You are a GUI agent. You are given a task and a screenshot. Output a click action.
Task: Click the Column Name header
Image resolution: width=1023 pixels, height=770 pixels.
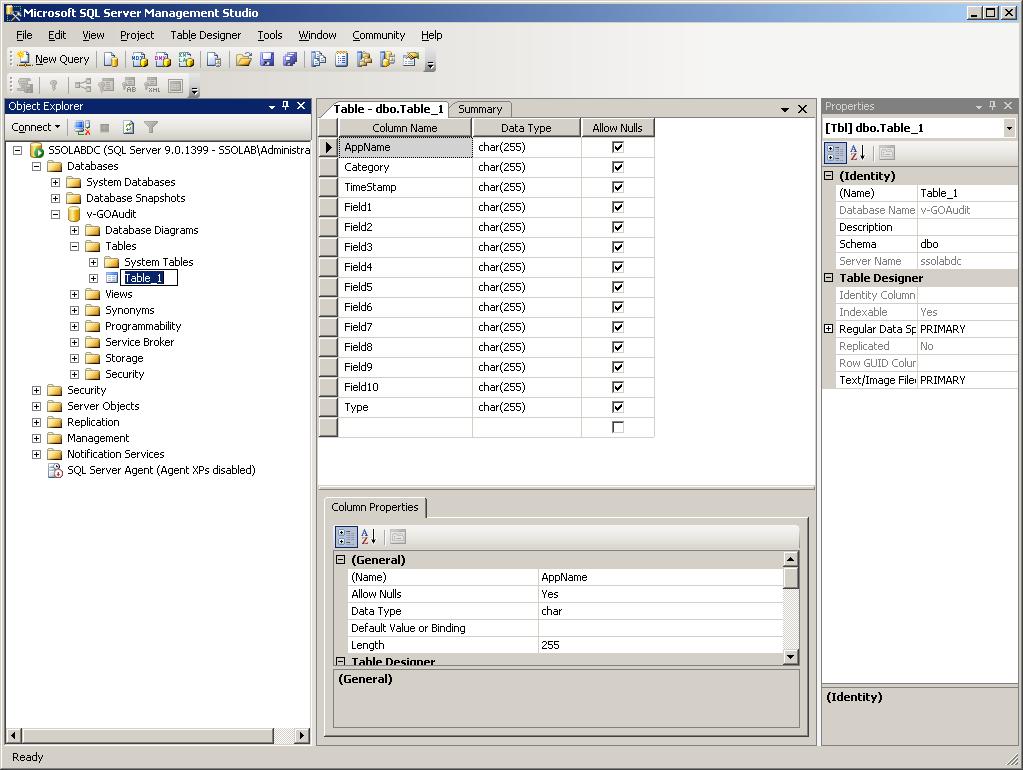[405, 128]
